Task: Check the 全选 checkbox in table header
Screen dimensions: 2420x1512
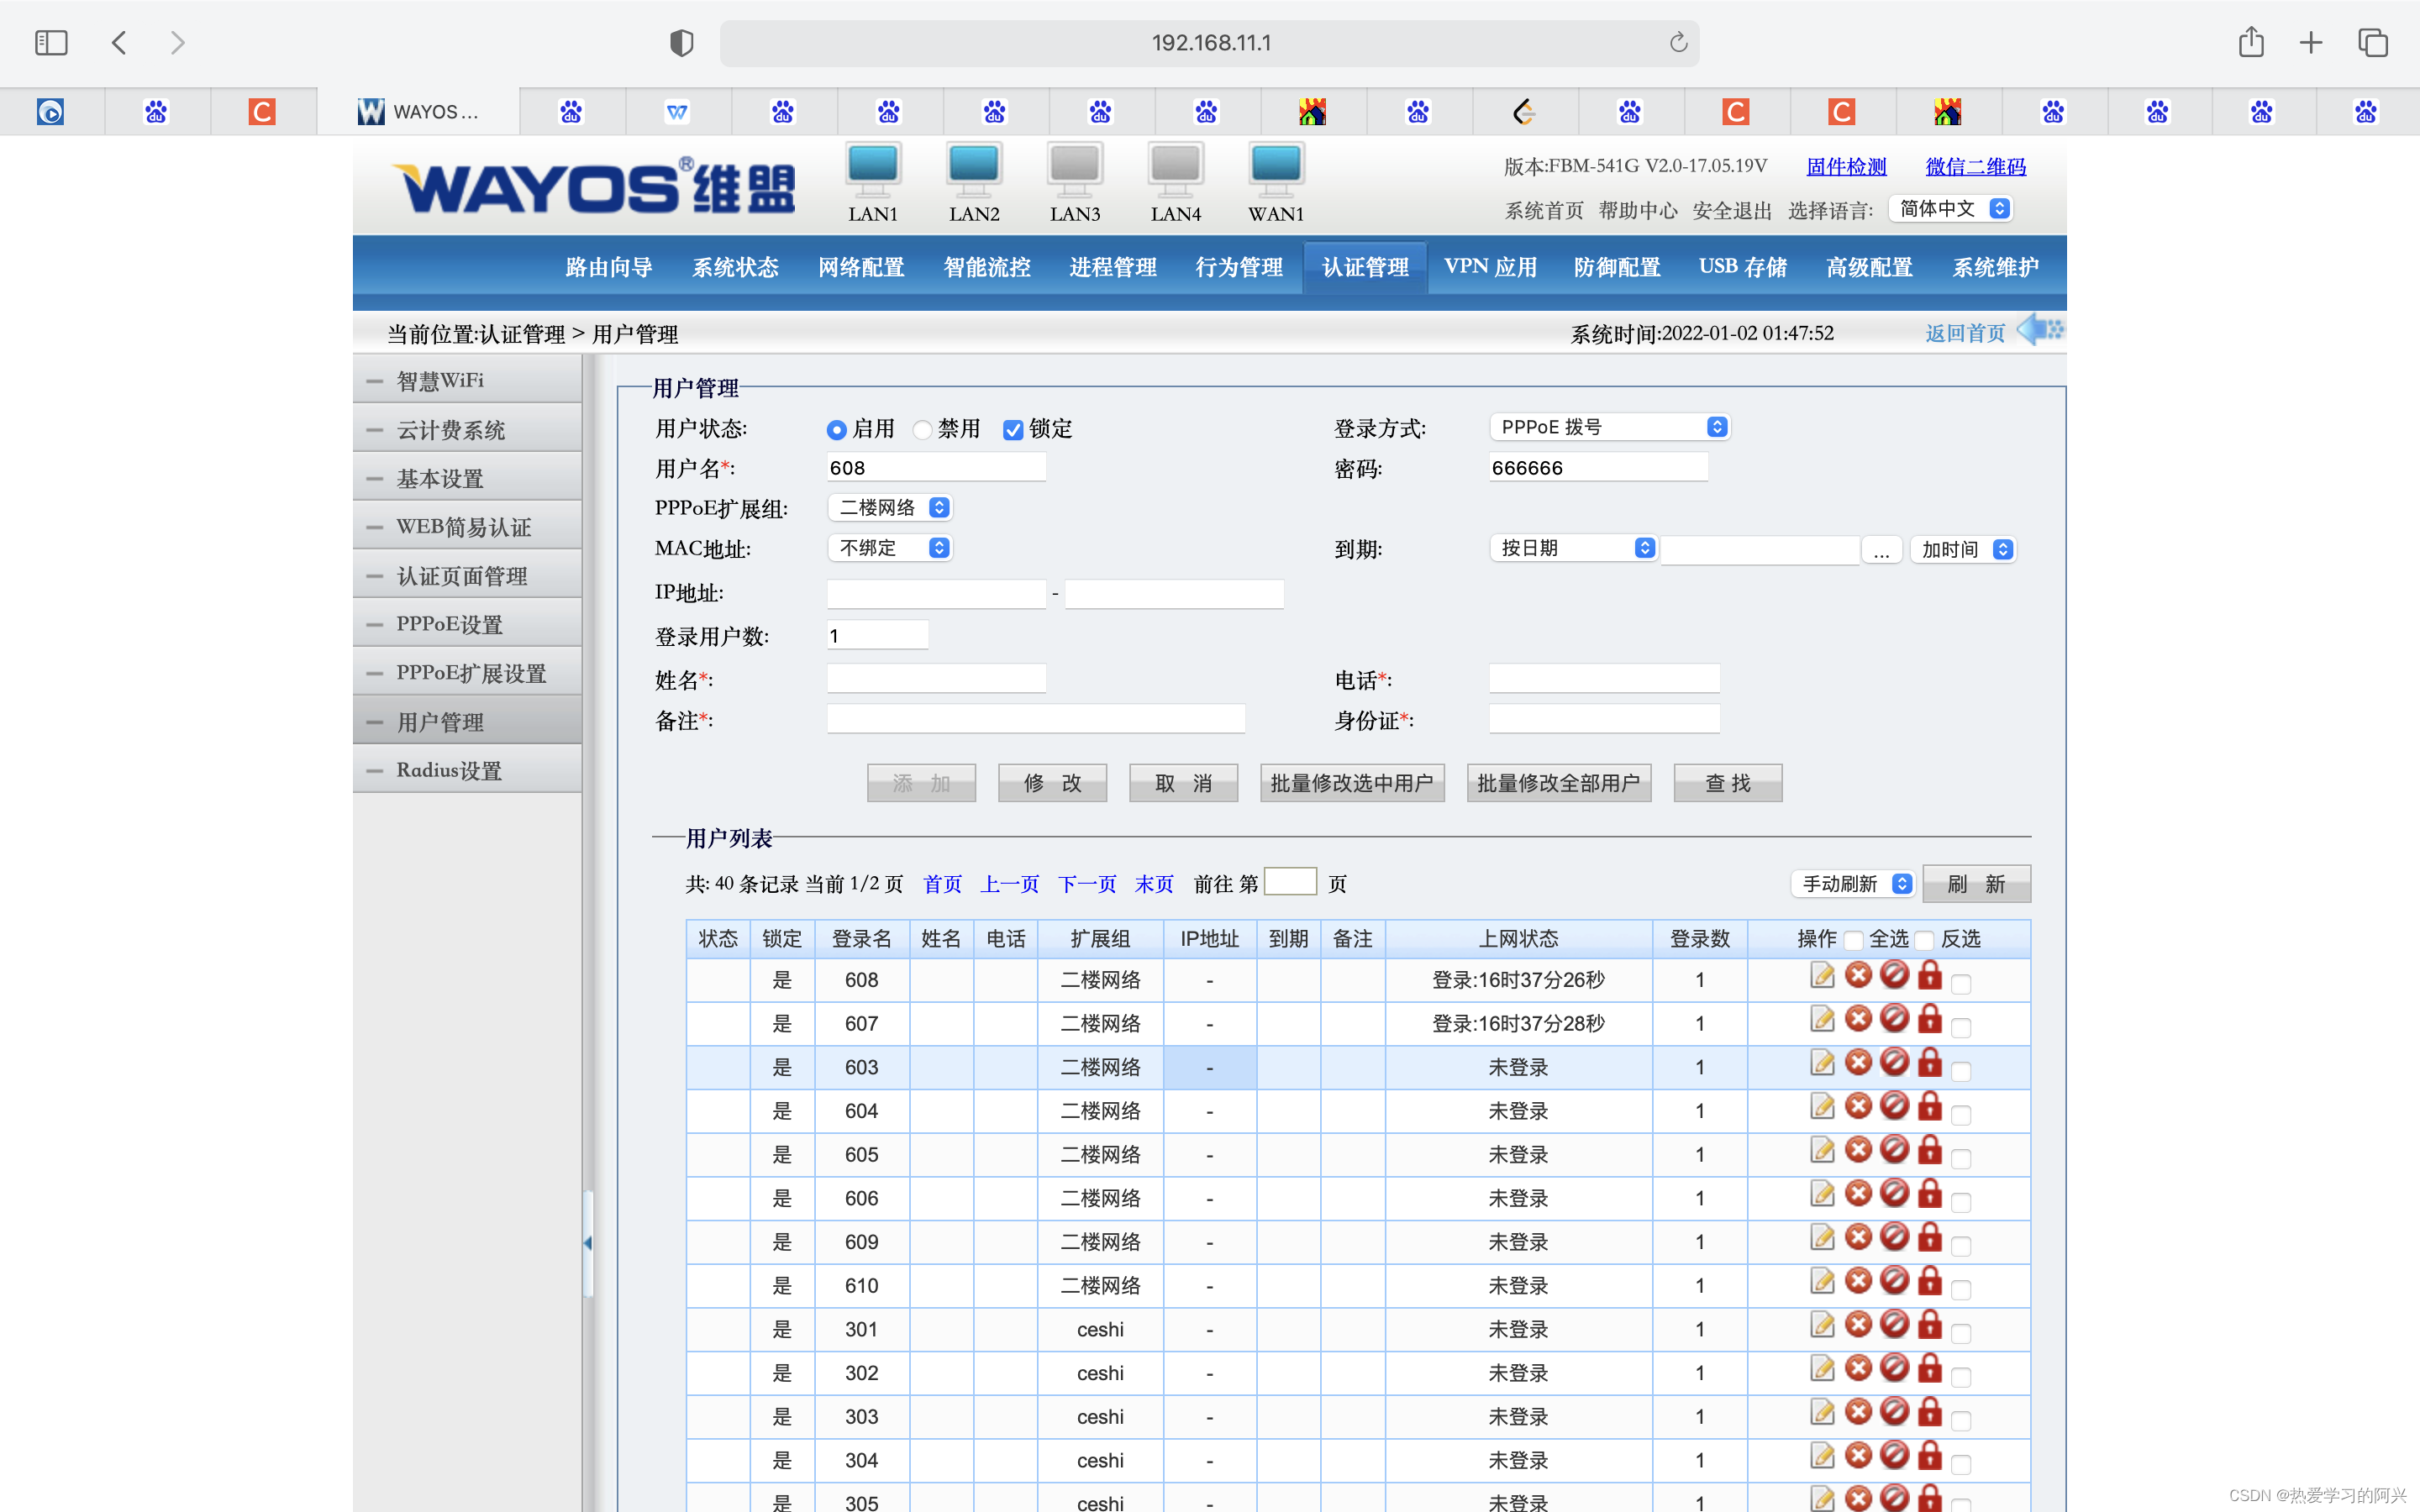Action: (1853, 940)
